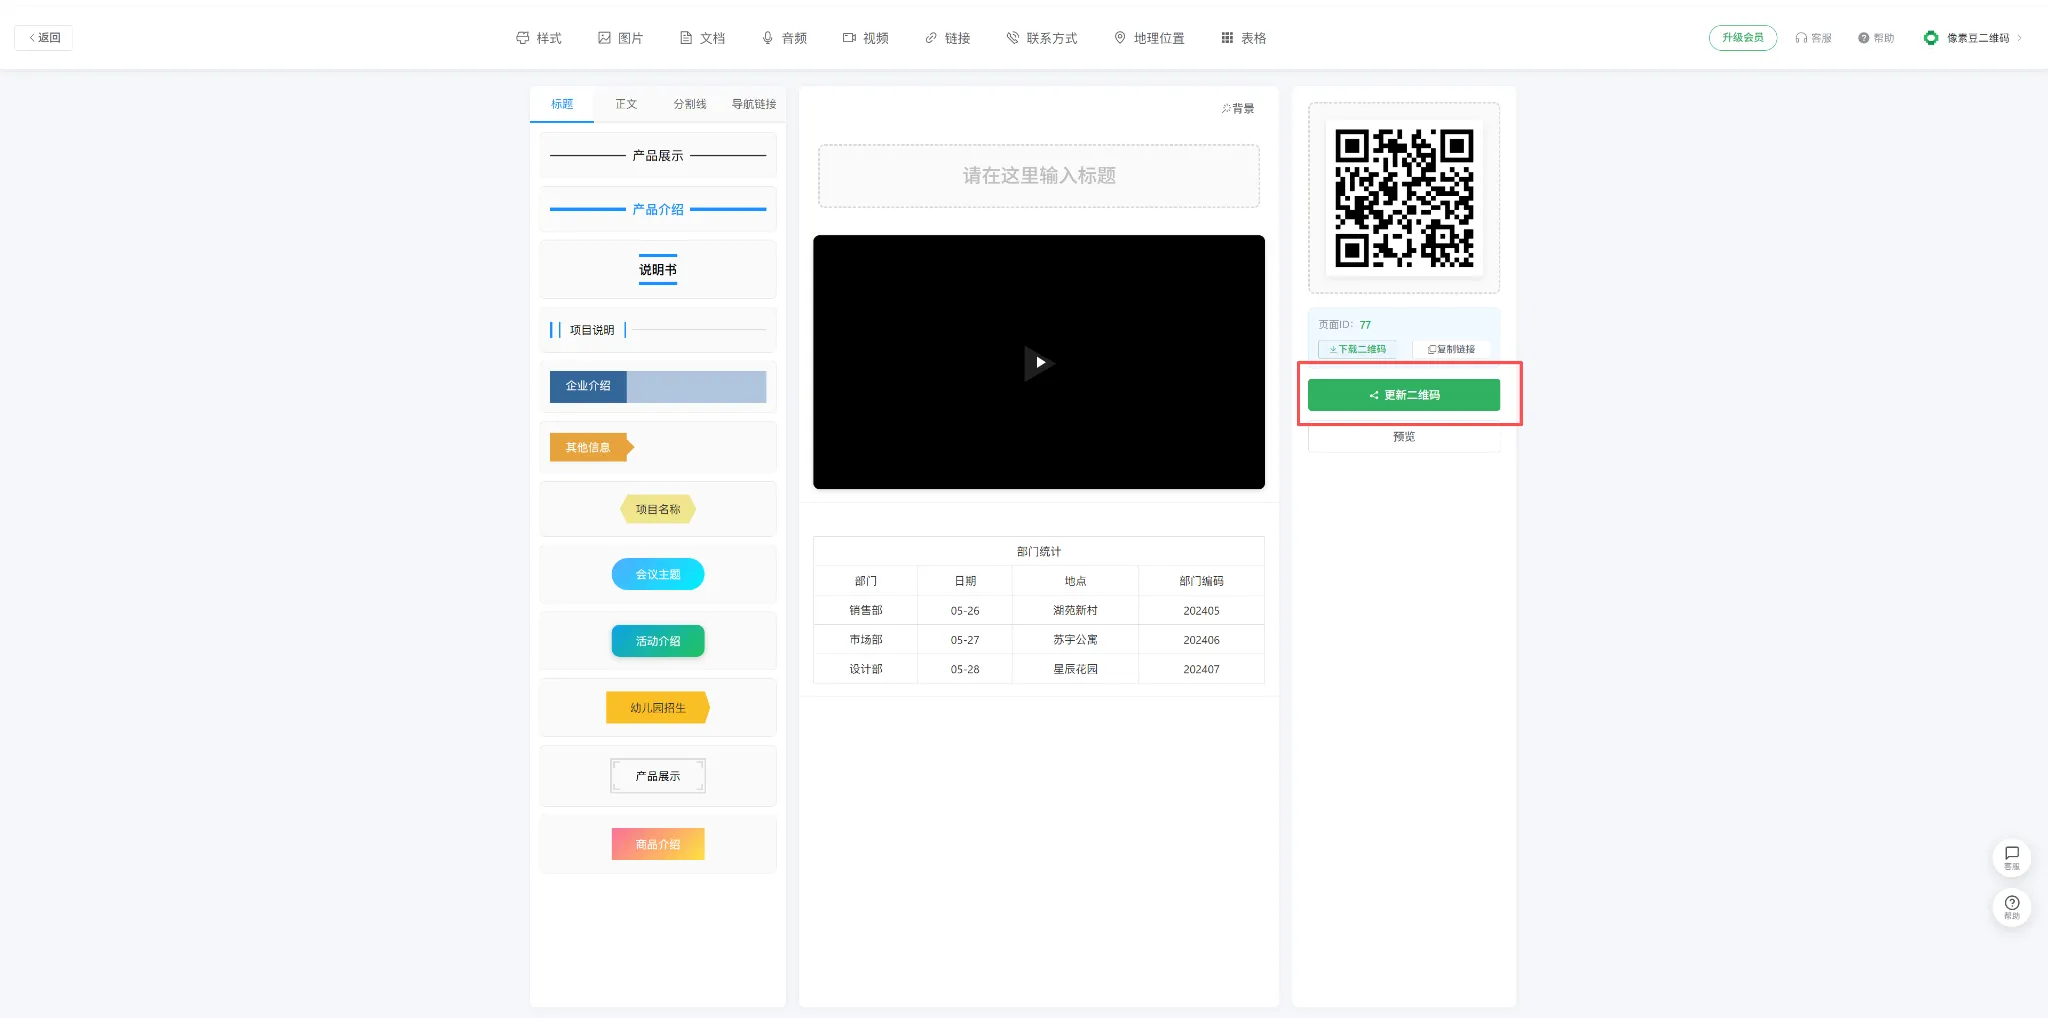The image size is (2048, 1018).
Task: Open the 分割线 divider tab
Action: (x=690, y=104)
